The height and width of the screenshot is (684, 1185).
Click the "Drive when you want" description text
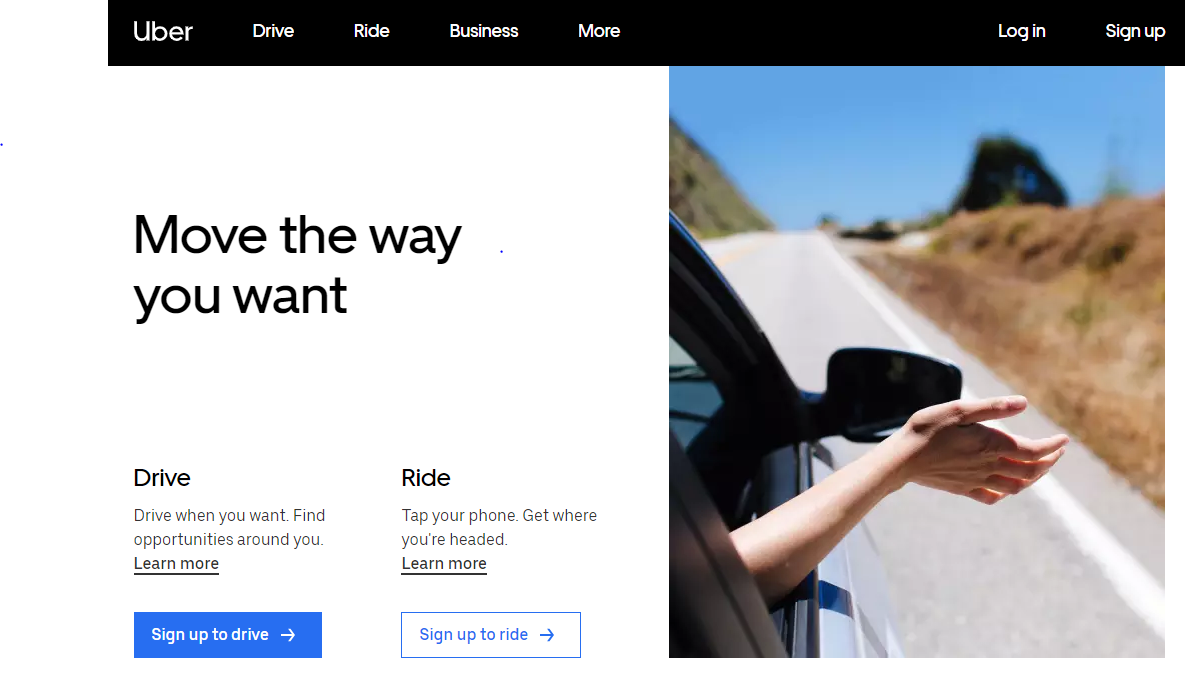(229, 528)
